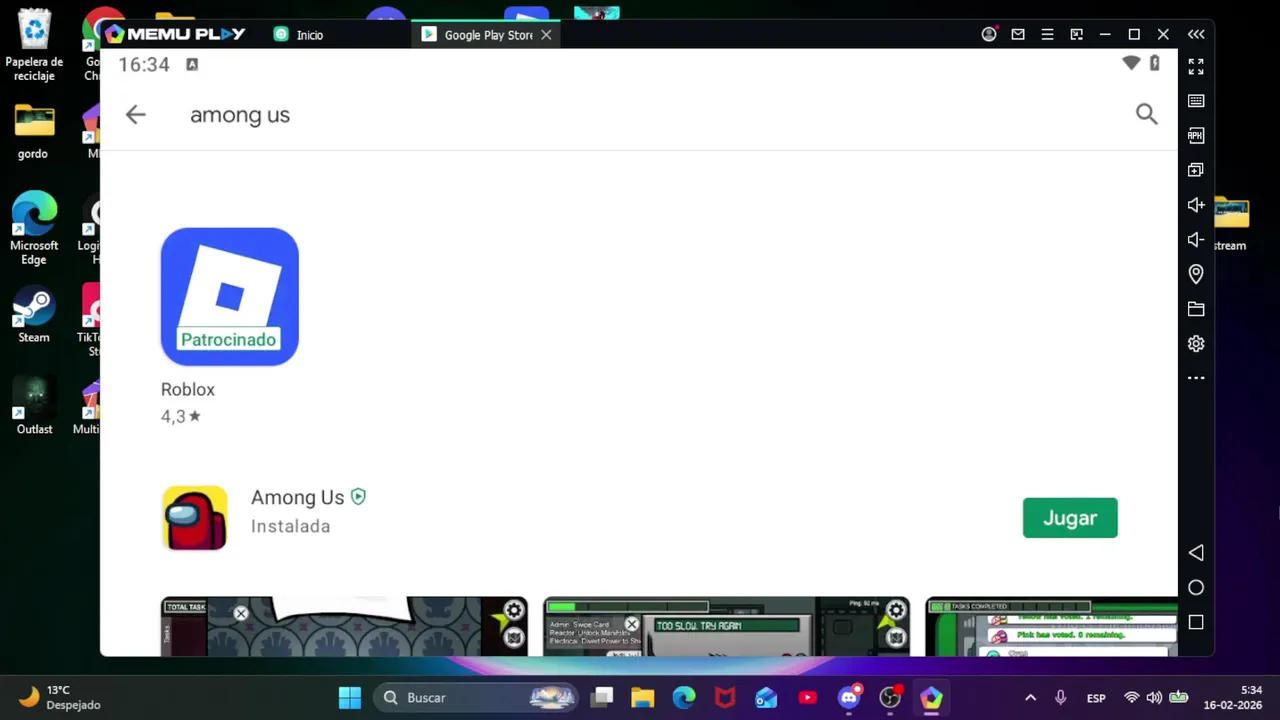Open the MEmu mail messages icon
Viewport: 1280px width, 720px height.
coord(1018,34)
